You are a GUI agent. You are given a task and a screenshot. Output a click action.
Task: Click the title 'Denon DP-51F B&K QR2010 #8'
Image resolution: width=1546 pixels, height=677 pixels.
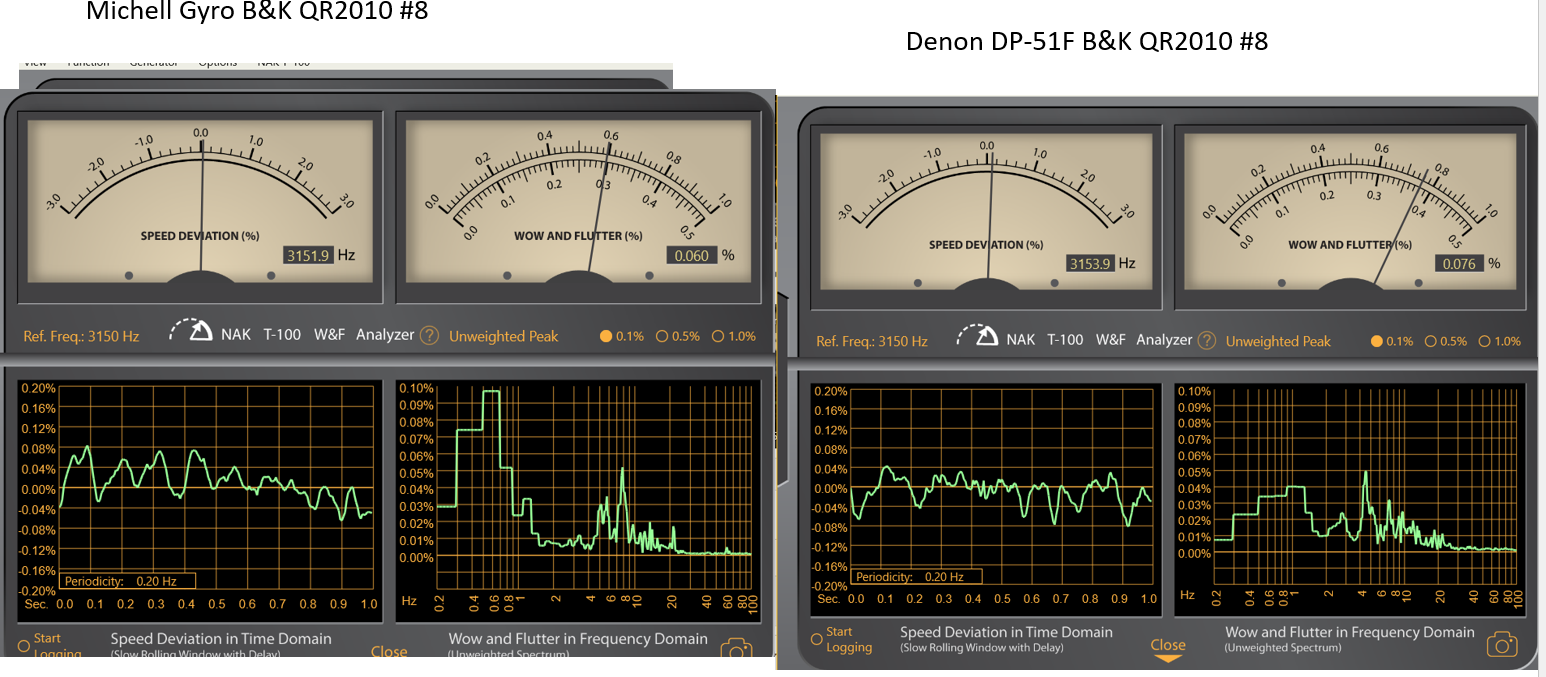pos(1087,42)
